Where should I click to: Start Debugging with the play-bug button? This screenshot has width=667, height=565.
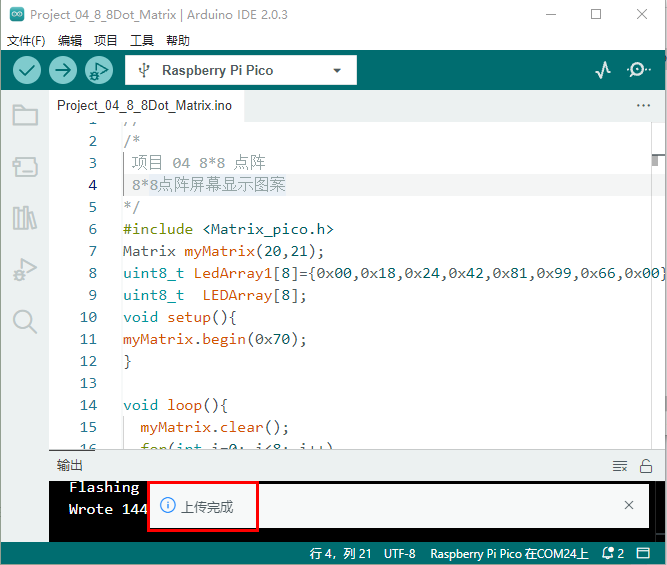tap(99, 70)
